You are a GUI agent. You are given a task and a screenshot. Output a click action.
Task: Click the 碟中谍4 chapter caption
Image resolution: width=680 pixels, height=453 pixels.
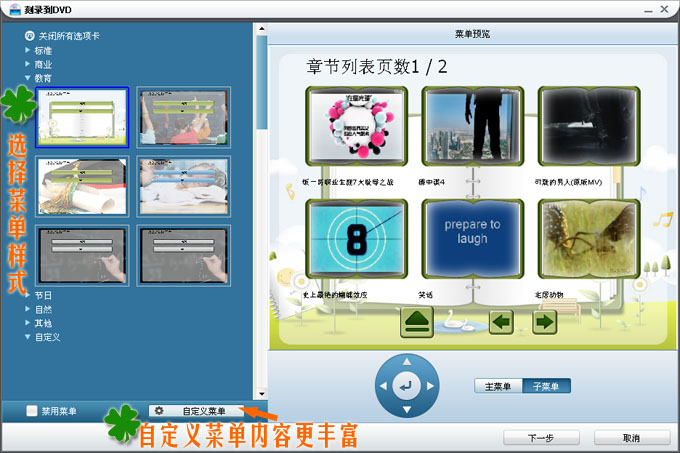point(432,182)
